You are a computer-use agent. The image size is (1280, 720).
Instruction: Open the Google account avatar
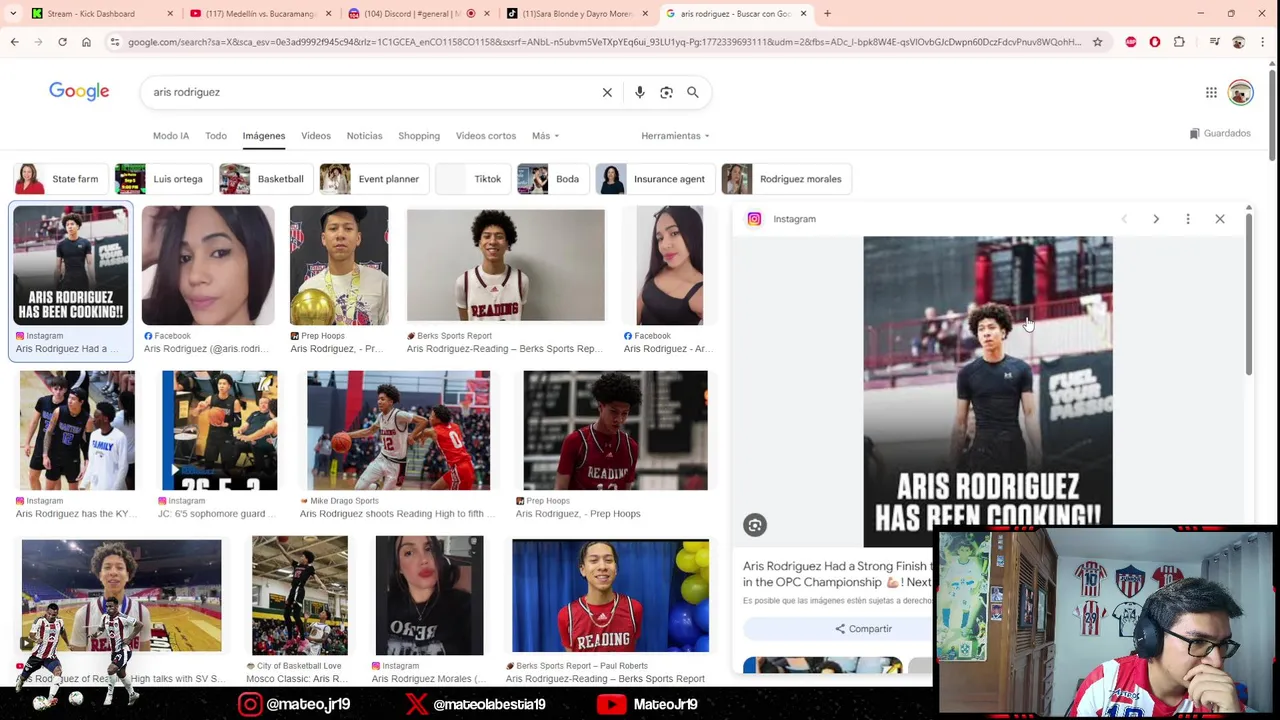[1240, 92]
